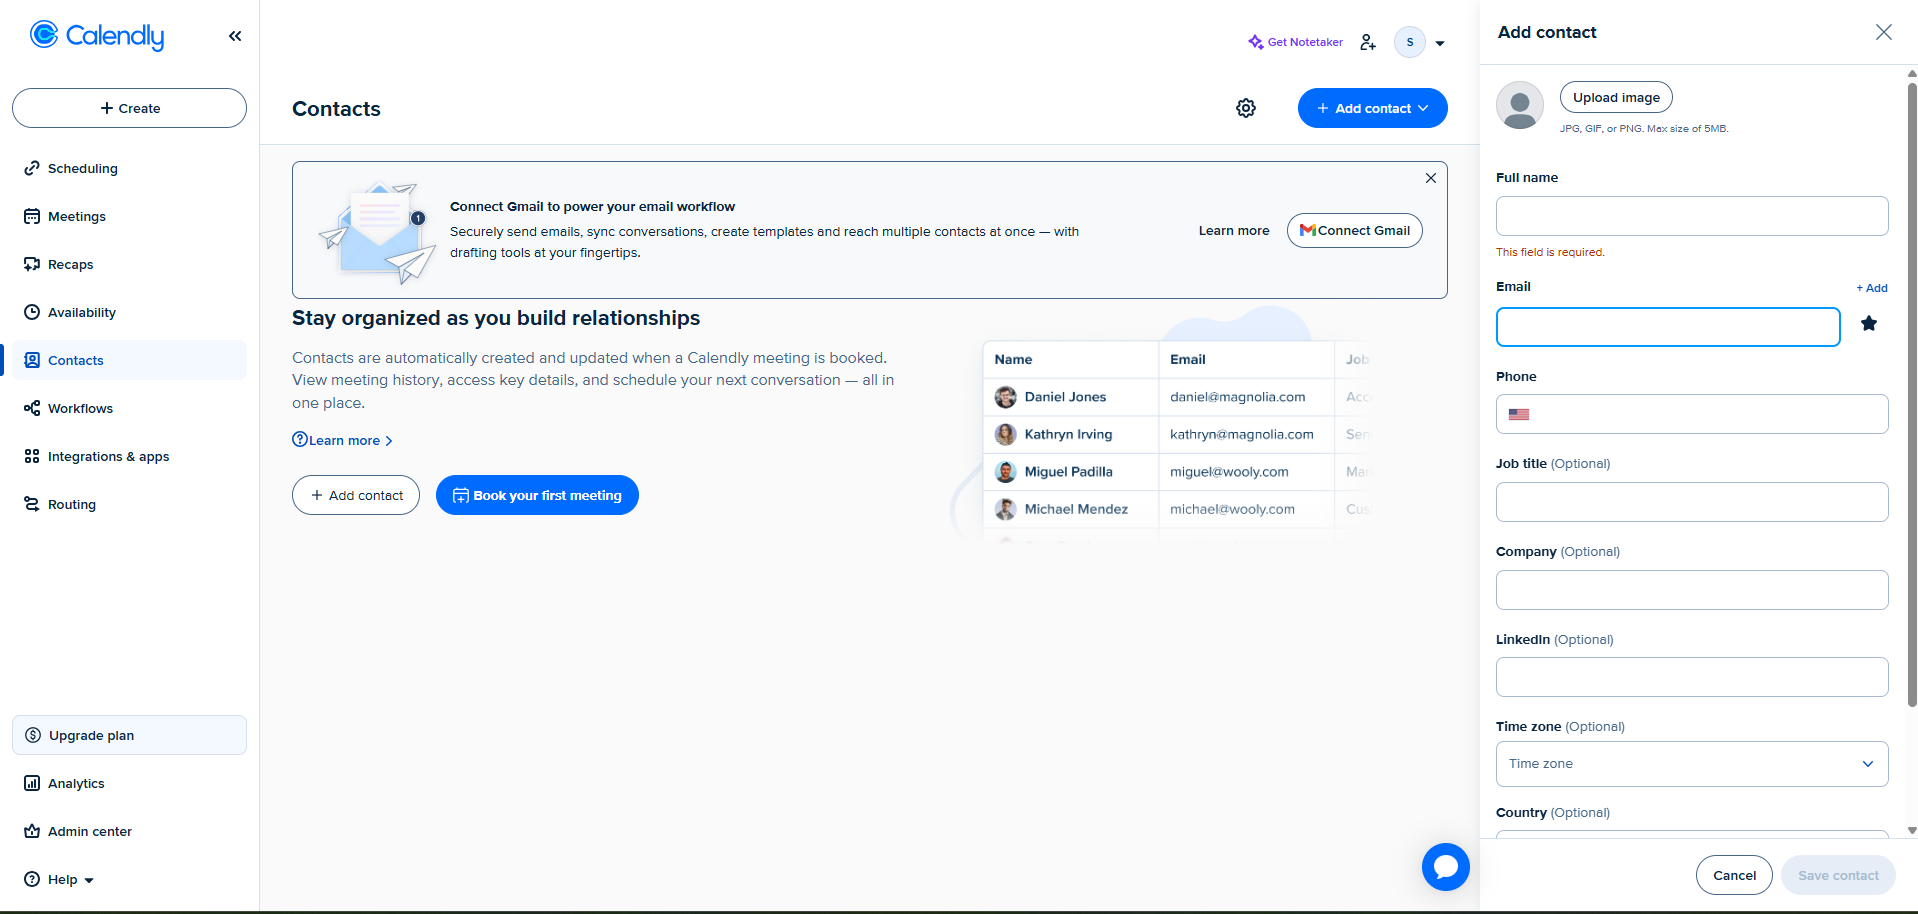Open the phone country flag selector
Viewport: 1918px width, 914px height.
pos(1519,414)
